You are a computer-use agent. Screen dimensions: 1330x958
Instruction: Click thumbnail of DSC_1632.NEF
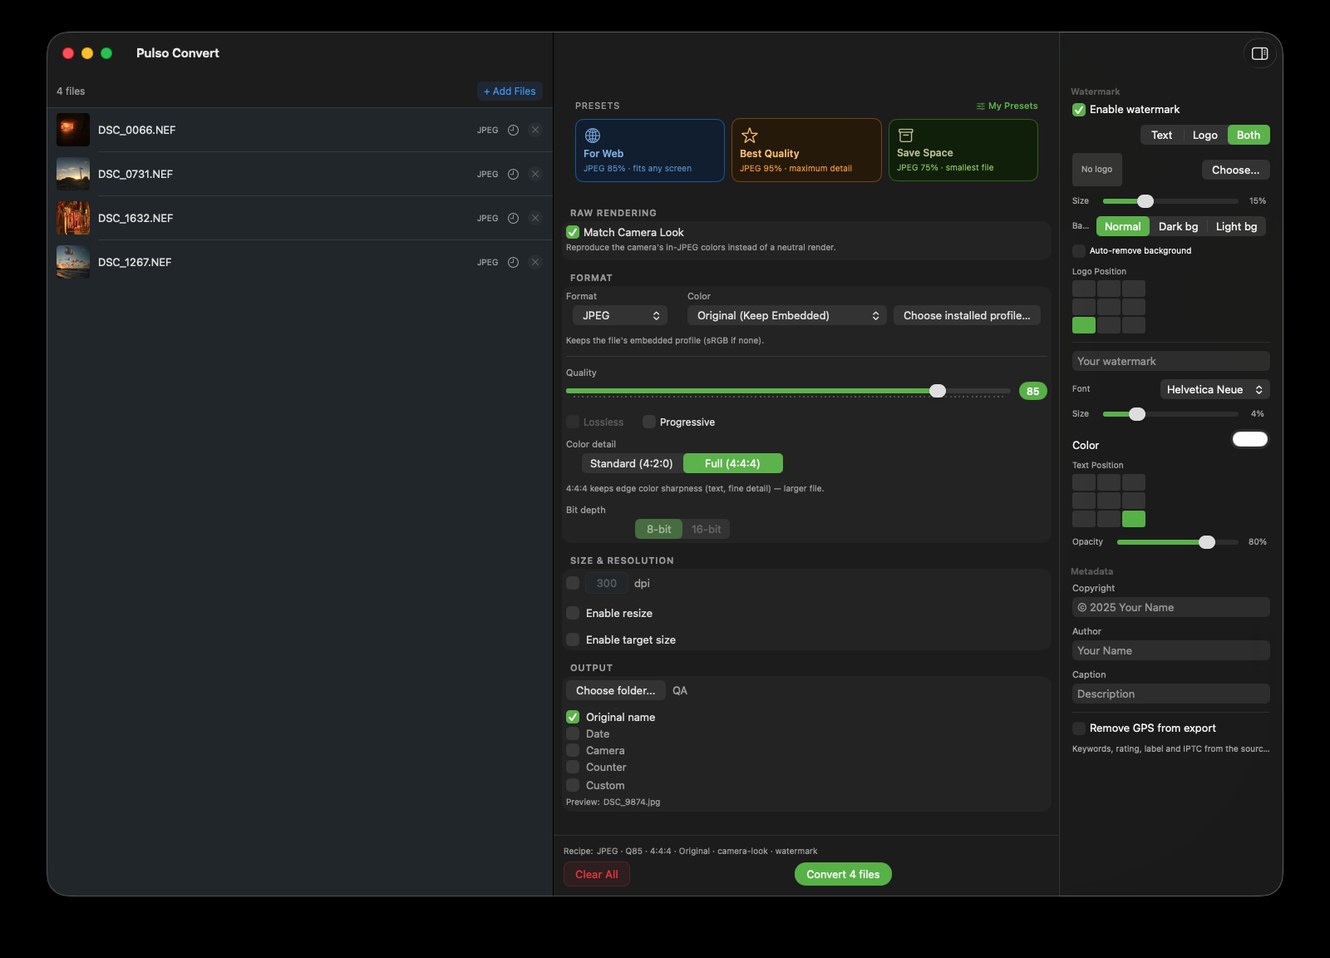(x=73, y=218)
